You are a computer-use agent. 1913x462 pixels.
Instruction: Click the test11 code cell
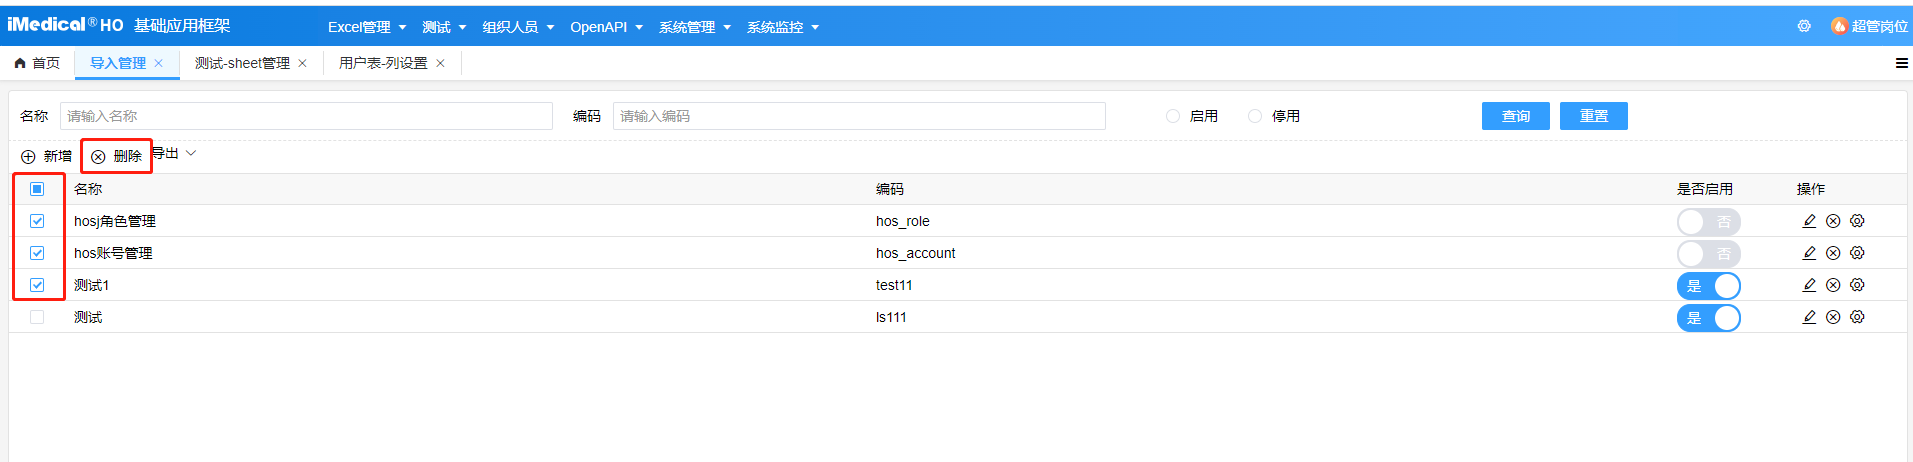(894, 285)
